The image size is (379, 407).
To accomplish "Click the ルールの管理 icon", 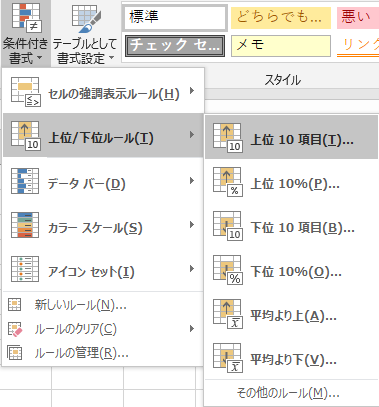I will click(15, 353).
